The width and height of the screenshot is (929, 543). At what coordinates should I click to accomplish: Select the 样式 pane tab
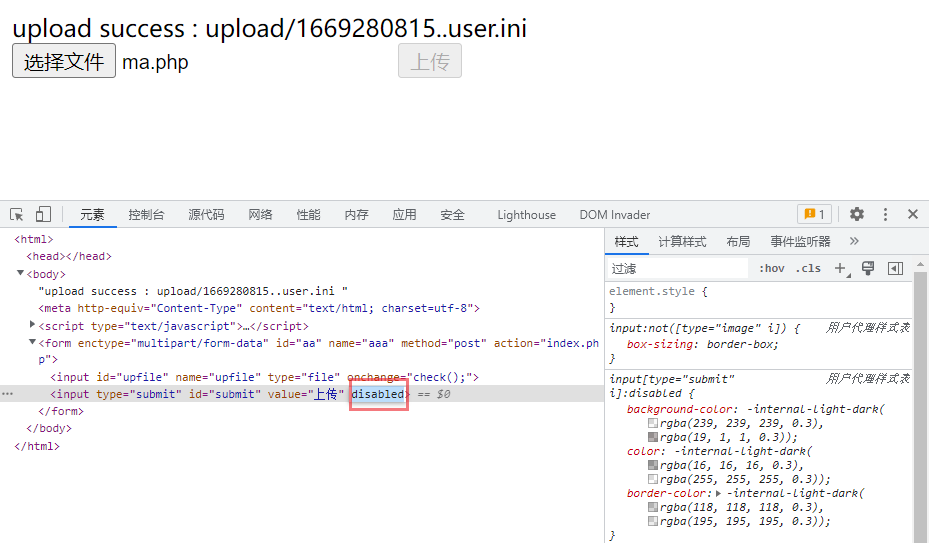pyautogui.click(x=626, y=242)
